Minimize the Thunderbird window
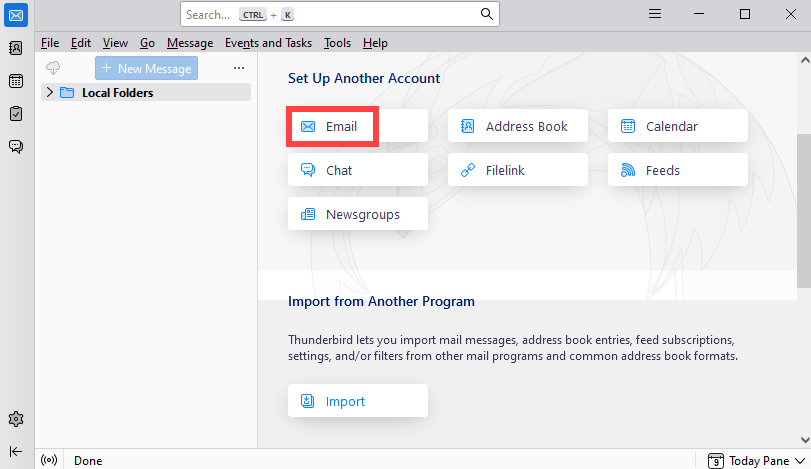This screenshot has height=469, width=811. (699, 14)
